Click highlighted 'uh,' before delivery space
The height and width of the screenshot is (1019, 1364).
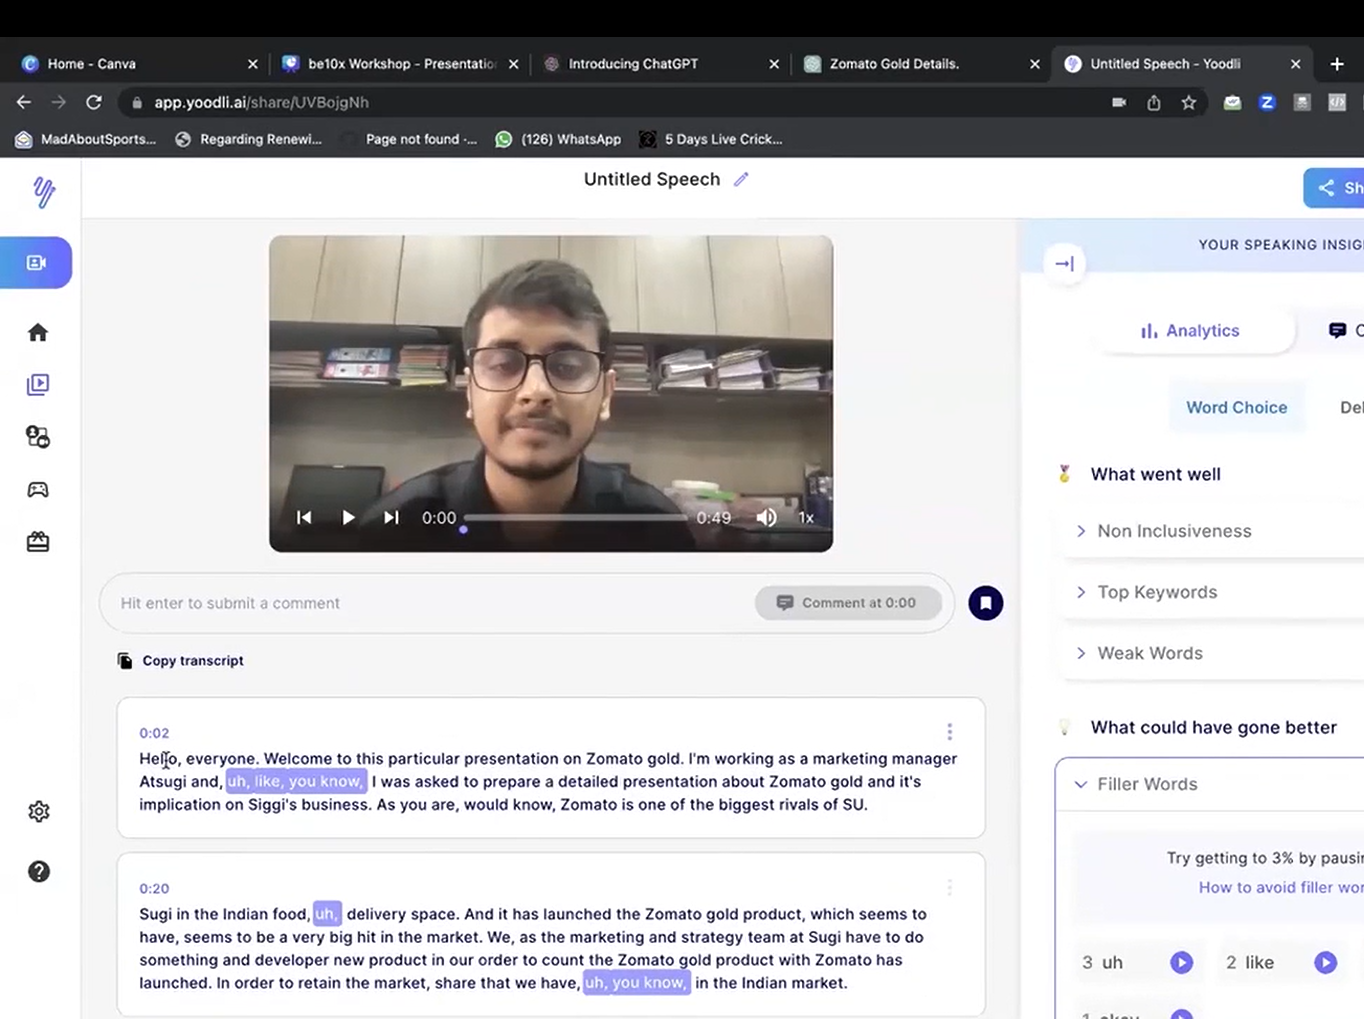[327, 914]
